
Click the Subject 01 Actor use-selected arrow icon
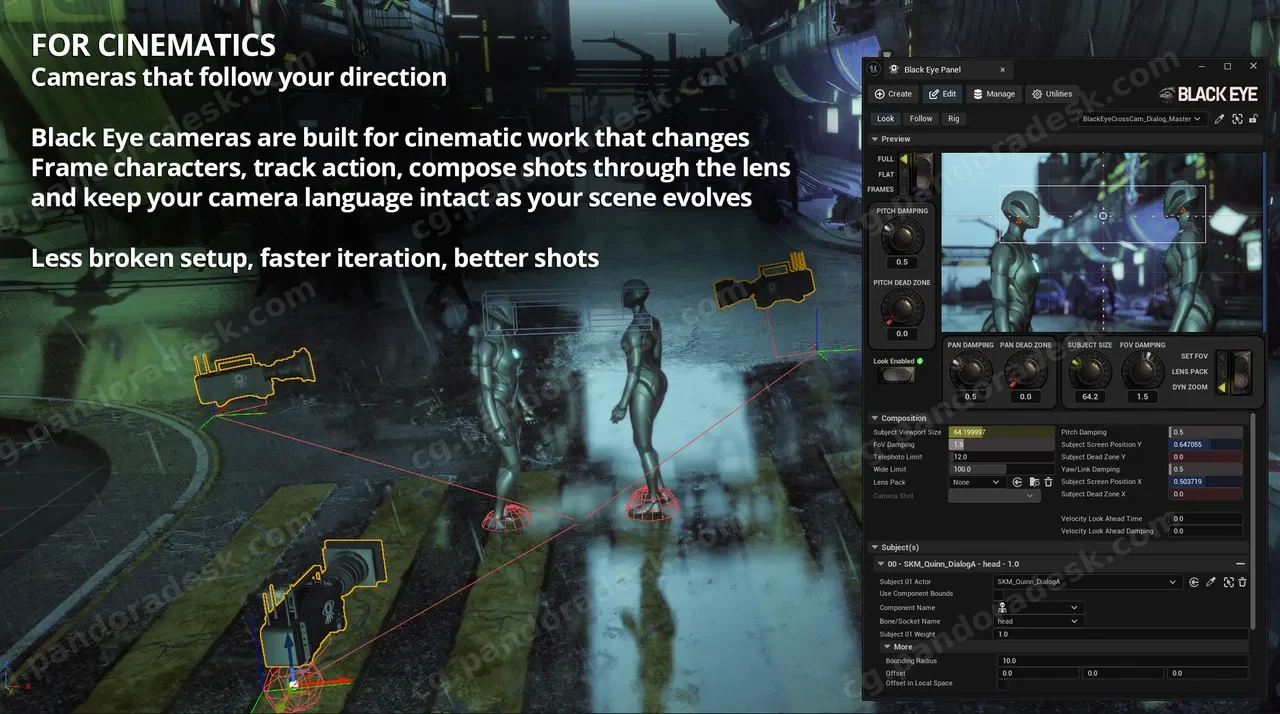click(x=1194, y=582)
